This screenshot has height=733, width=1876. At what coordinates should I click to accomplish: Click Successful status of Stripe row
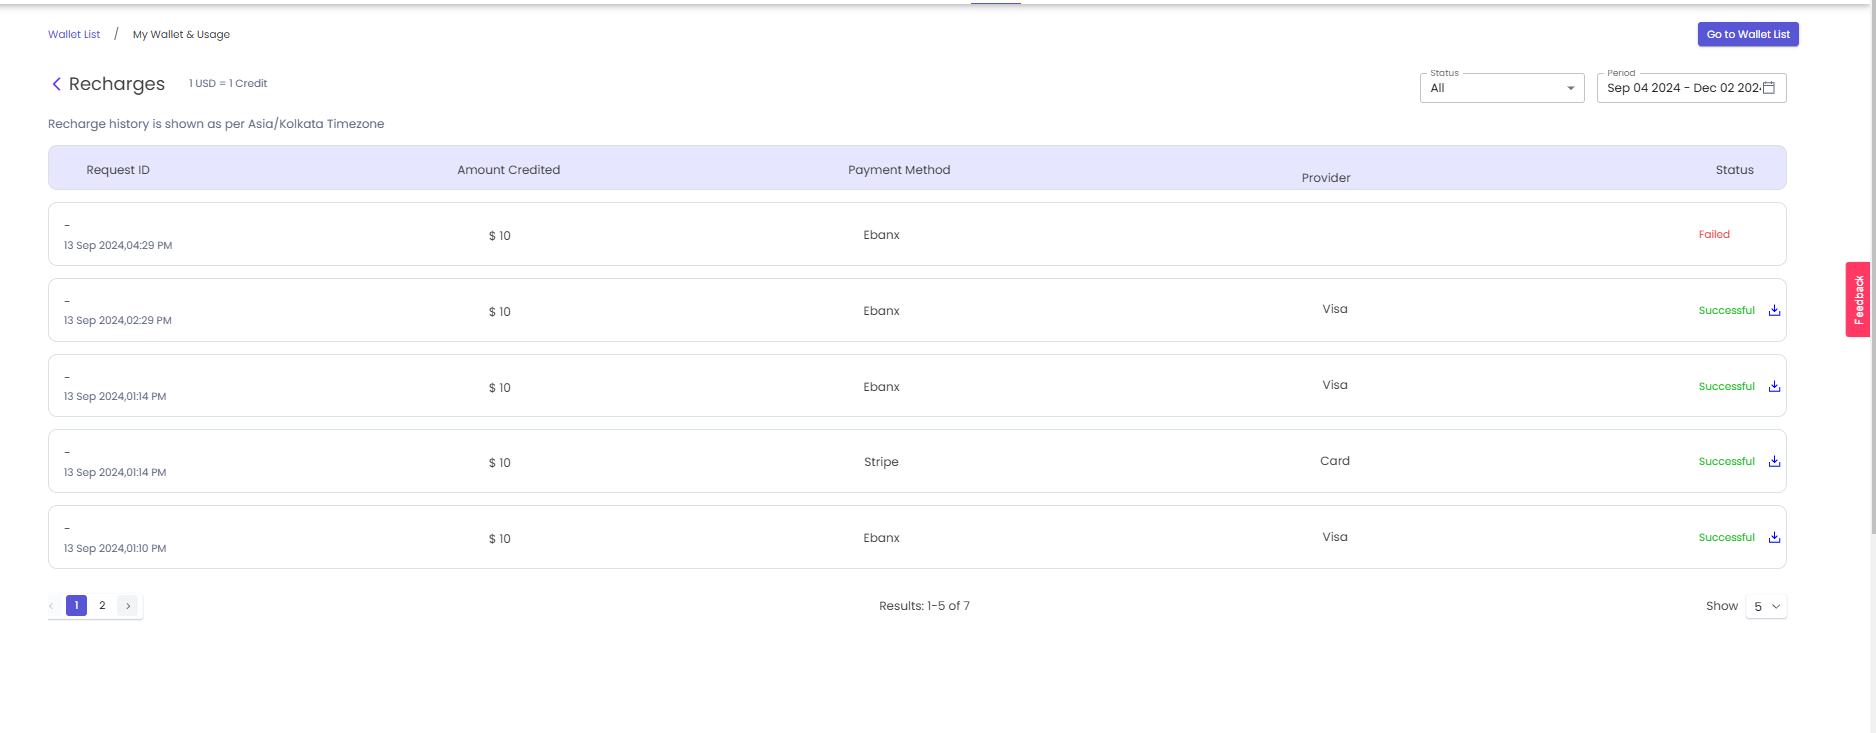[1727, 461]
